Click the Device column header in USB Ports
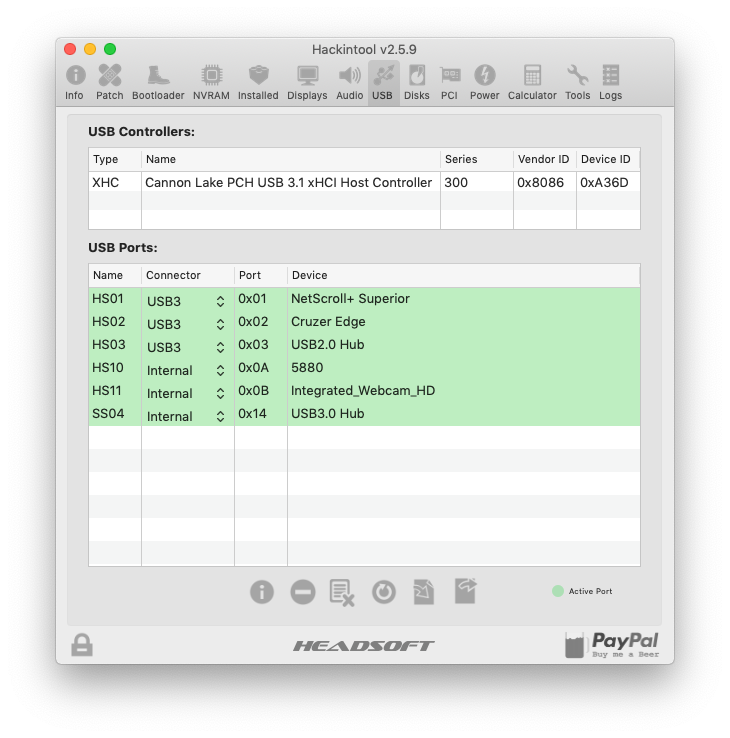Screen dimensions: 730x738 (x=464, y=275)
